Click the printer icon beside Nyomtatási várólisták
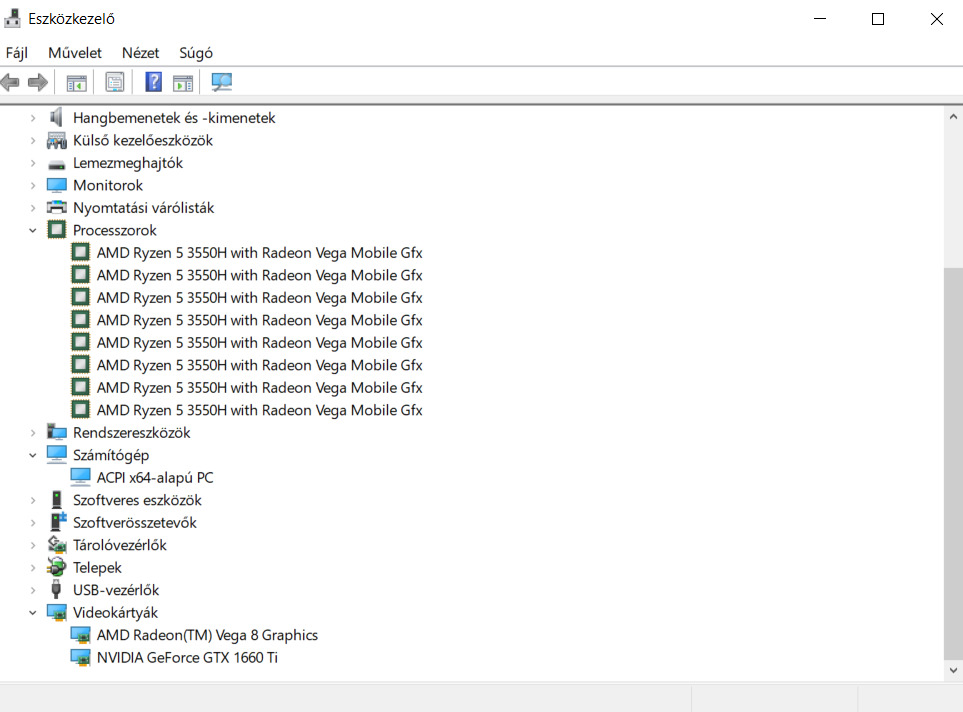The width and height of the screenshot is (963, 712). [57, 207]
